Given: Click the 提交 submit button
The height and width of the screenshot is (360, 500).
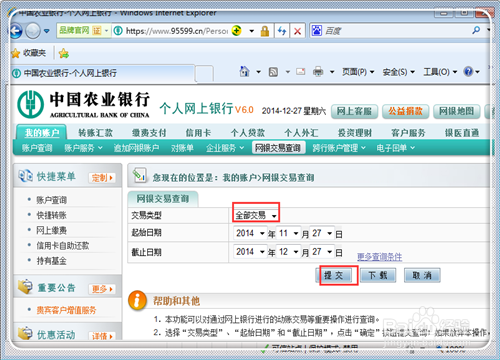Looking at the screenshot, I should point(334,275).
